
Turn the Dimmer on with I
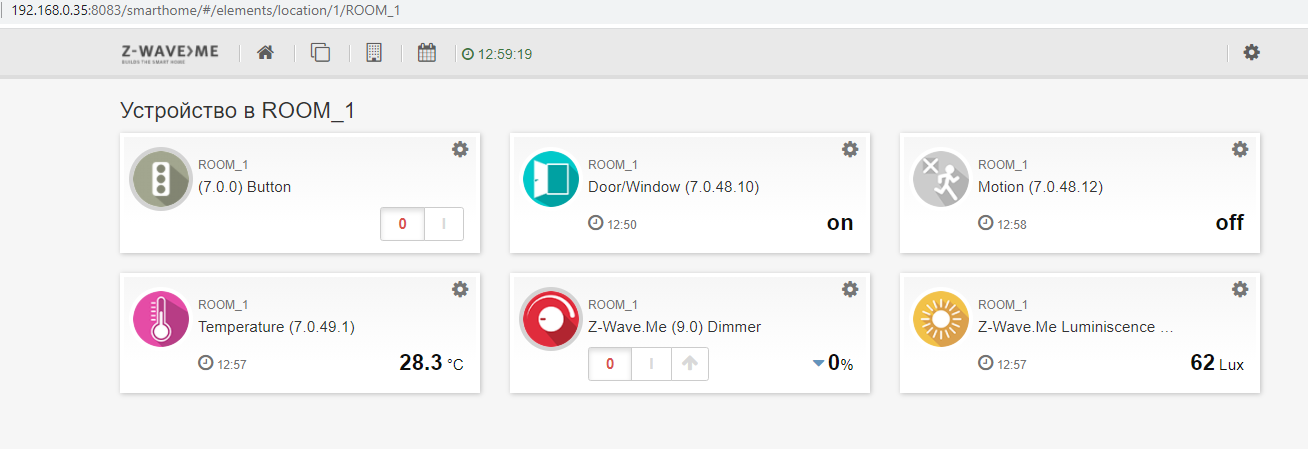pyautogui.click(x=651, y=364)
